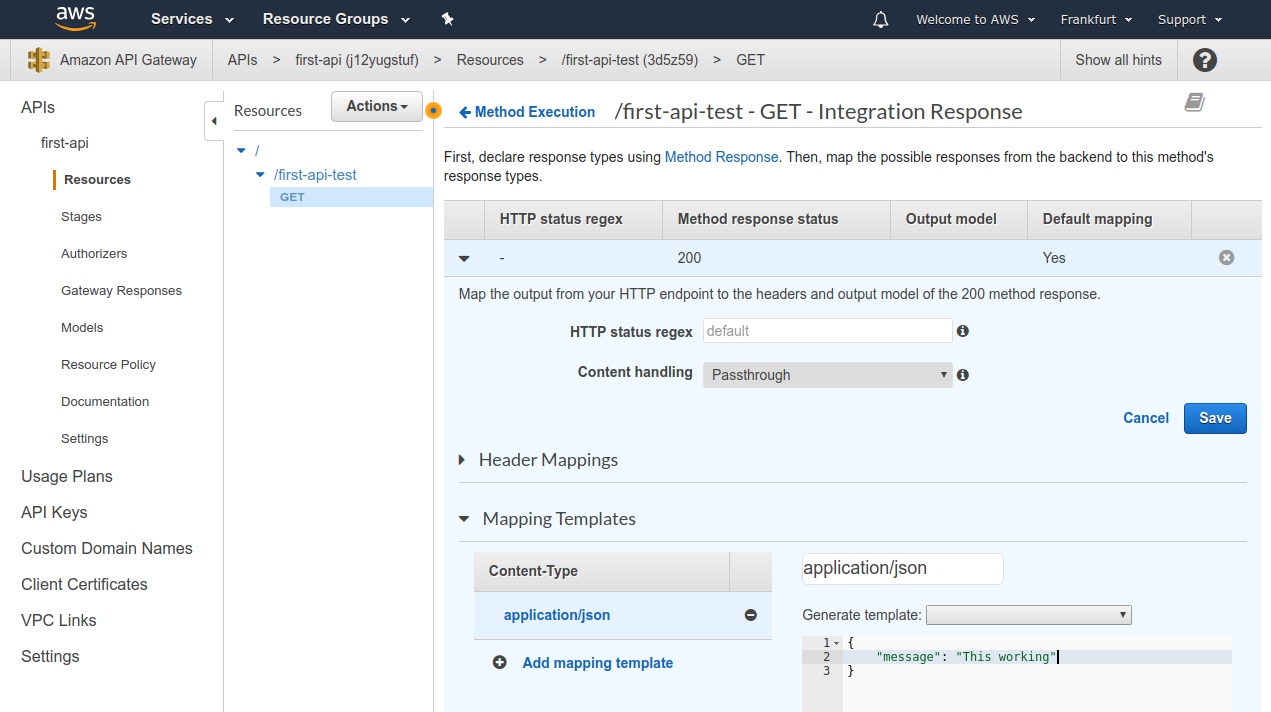Screen dimensions: 1271x712
Task: Open Custom Domain Names in the sidebar
Action: [107, 548]
